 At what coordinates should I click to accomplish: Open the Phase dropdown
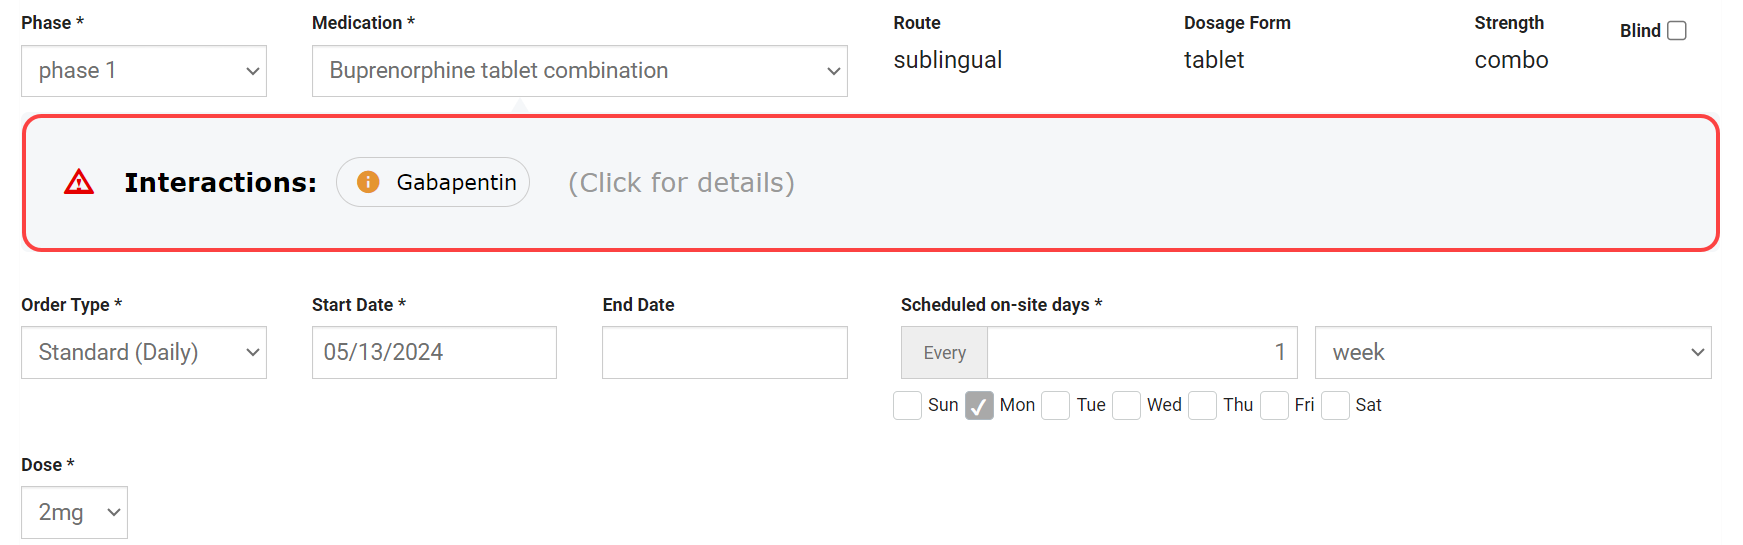[144, 71]
